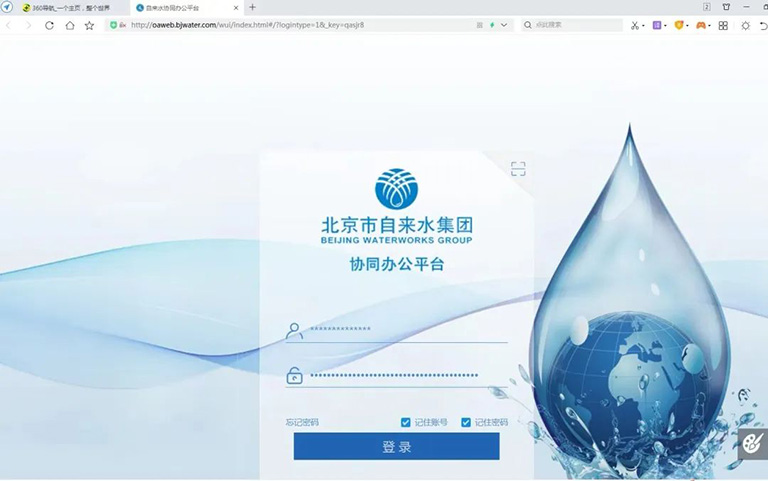
Task: Open the tab count indicator icon
Action: (x=707, y=7)
